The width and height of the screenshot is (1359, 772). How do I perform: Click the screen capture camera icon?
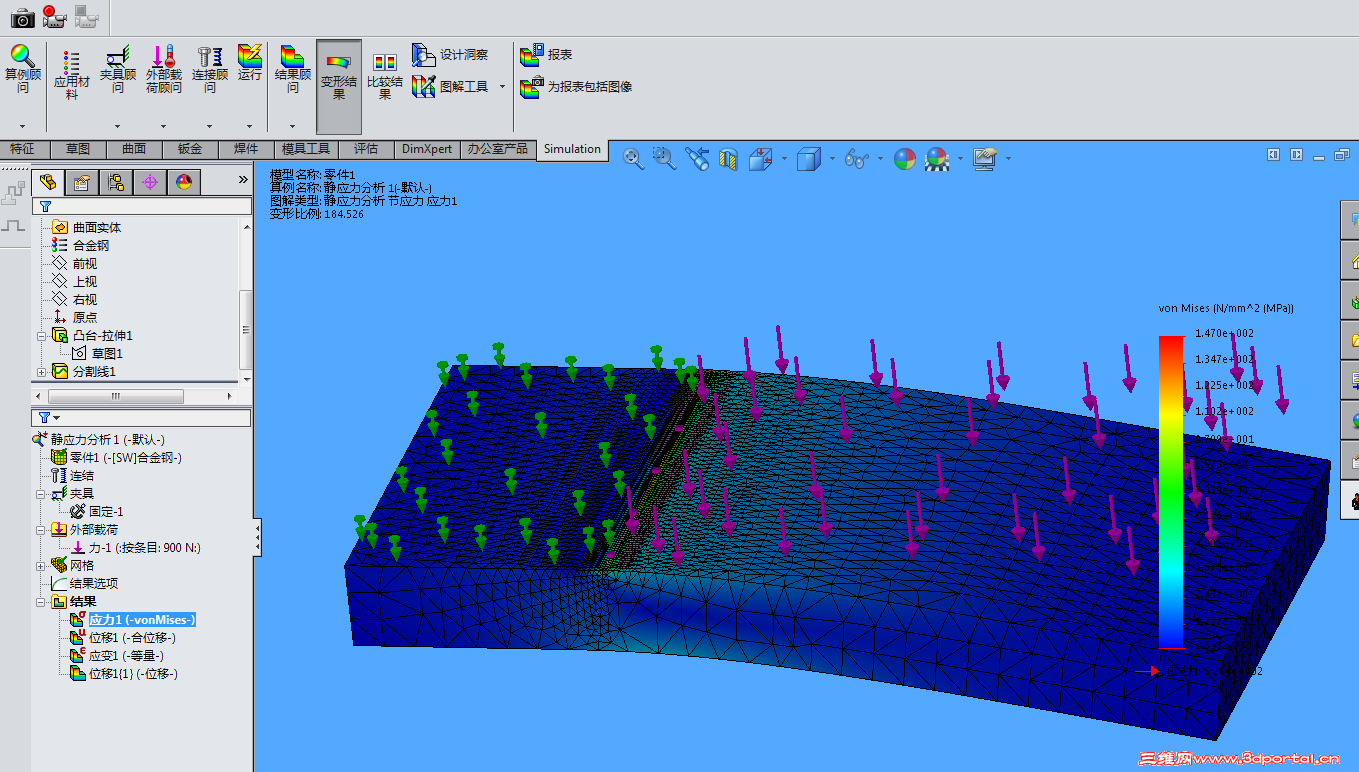pos(23,17)
